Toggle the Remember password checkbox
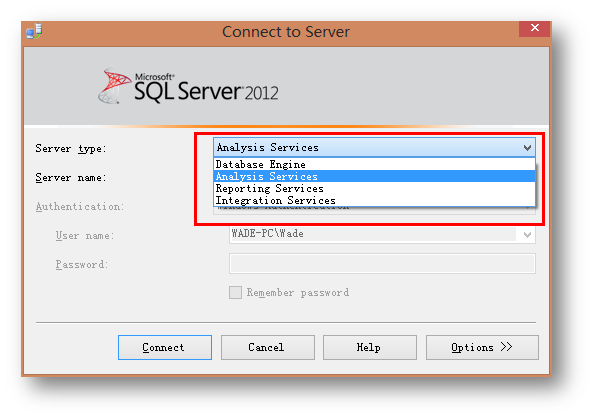The height and width of the screenshot is (419, 594). point(235,292)
